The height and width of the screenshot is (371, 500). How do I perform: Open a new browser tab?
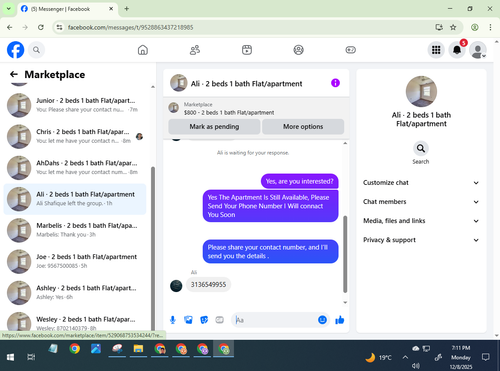pyautogui.click(x=127, y=9)
